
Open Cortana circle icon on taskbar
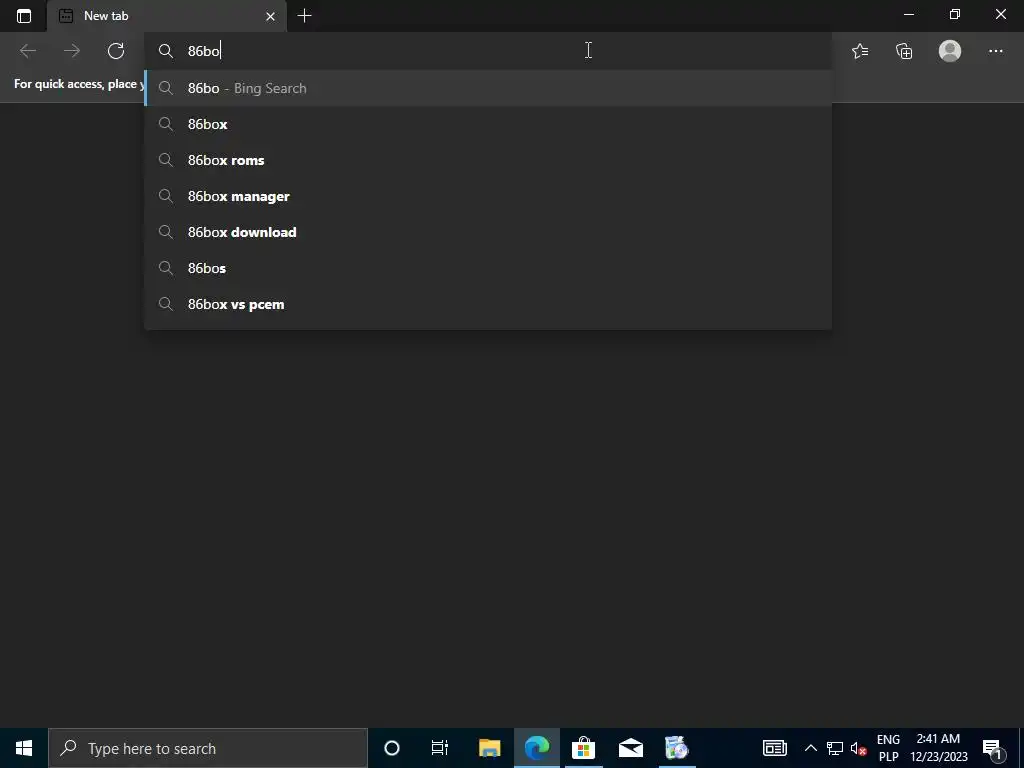coord(392,748)
